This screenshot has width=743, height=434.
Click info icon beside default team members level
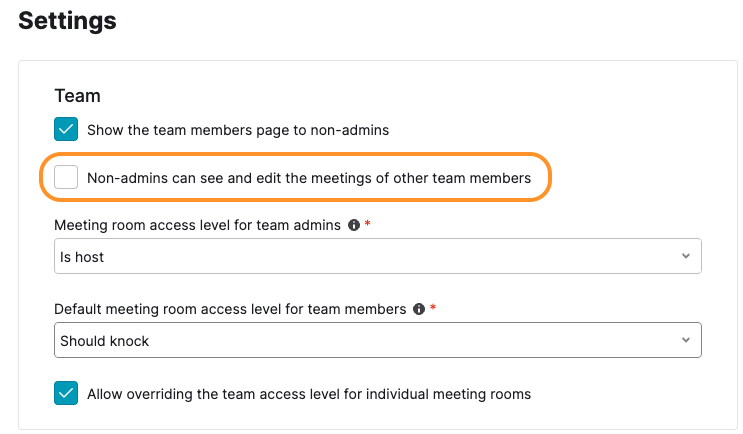point(418,310)
